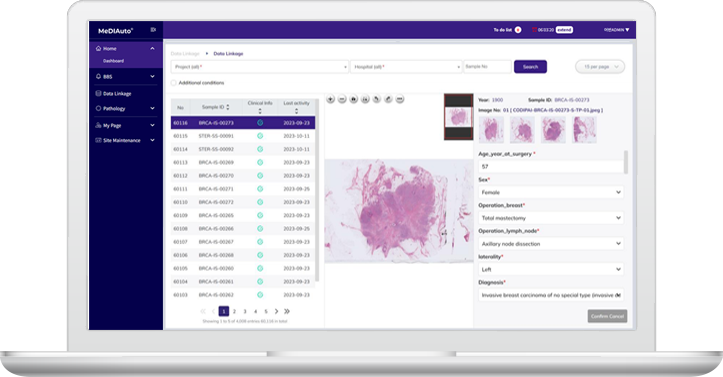This screenshot has height=377, width=723.
Task: Click clinical info status icon for BRCA-IS-00265
Action: (260, 215)
